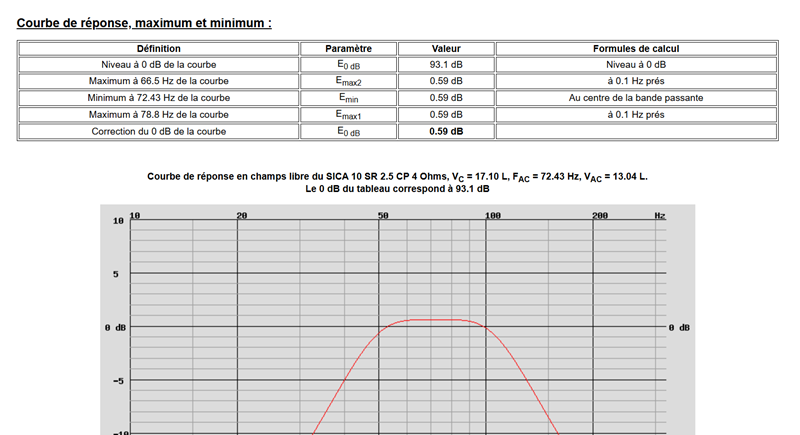This screenshot has height=435, width=800.
Task: Click the left '0 dB' axis label
Action: (115, 327)
